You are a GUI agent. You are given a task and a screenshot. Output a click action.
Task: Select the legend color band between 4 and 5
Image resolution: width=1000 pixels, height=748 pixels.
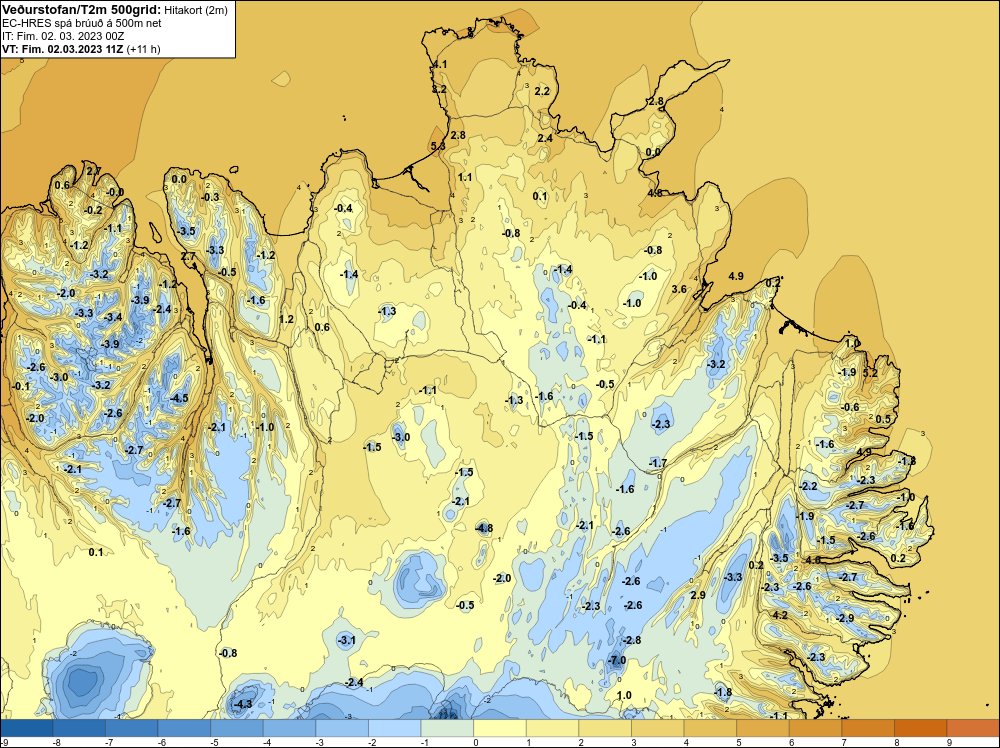(710, 728)
